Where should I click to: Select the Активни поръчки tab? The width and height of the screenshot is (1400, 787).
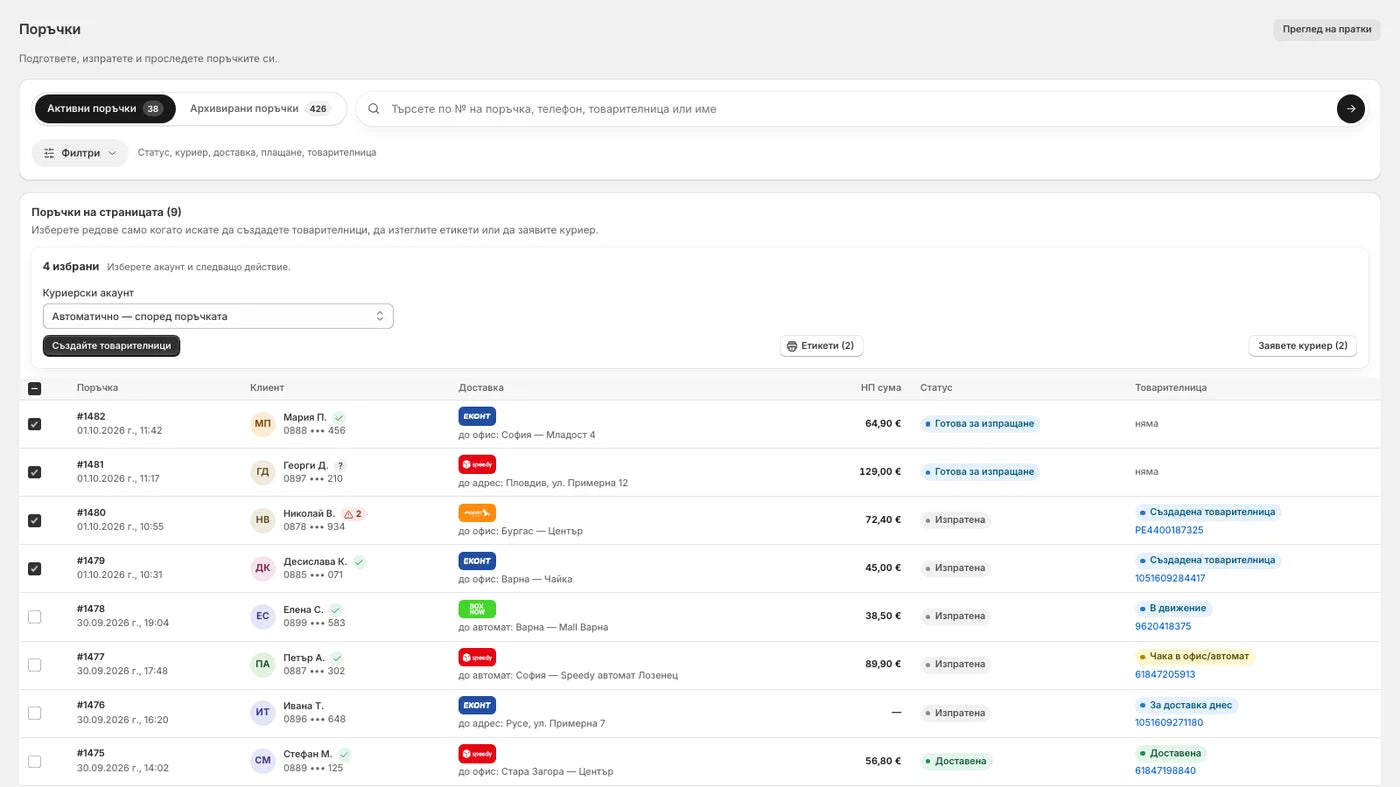[105, 109]
